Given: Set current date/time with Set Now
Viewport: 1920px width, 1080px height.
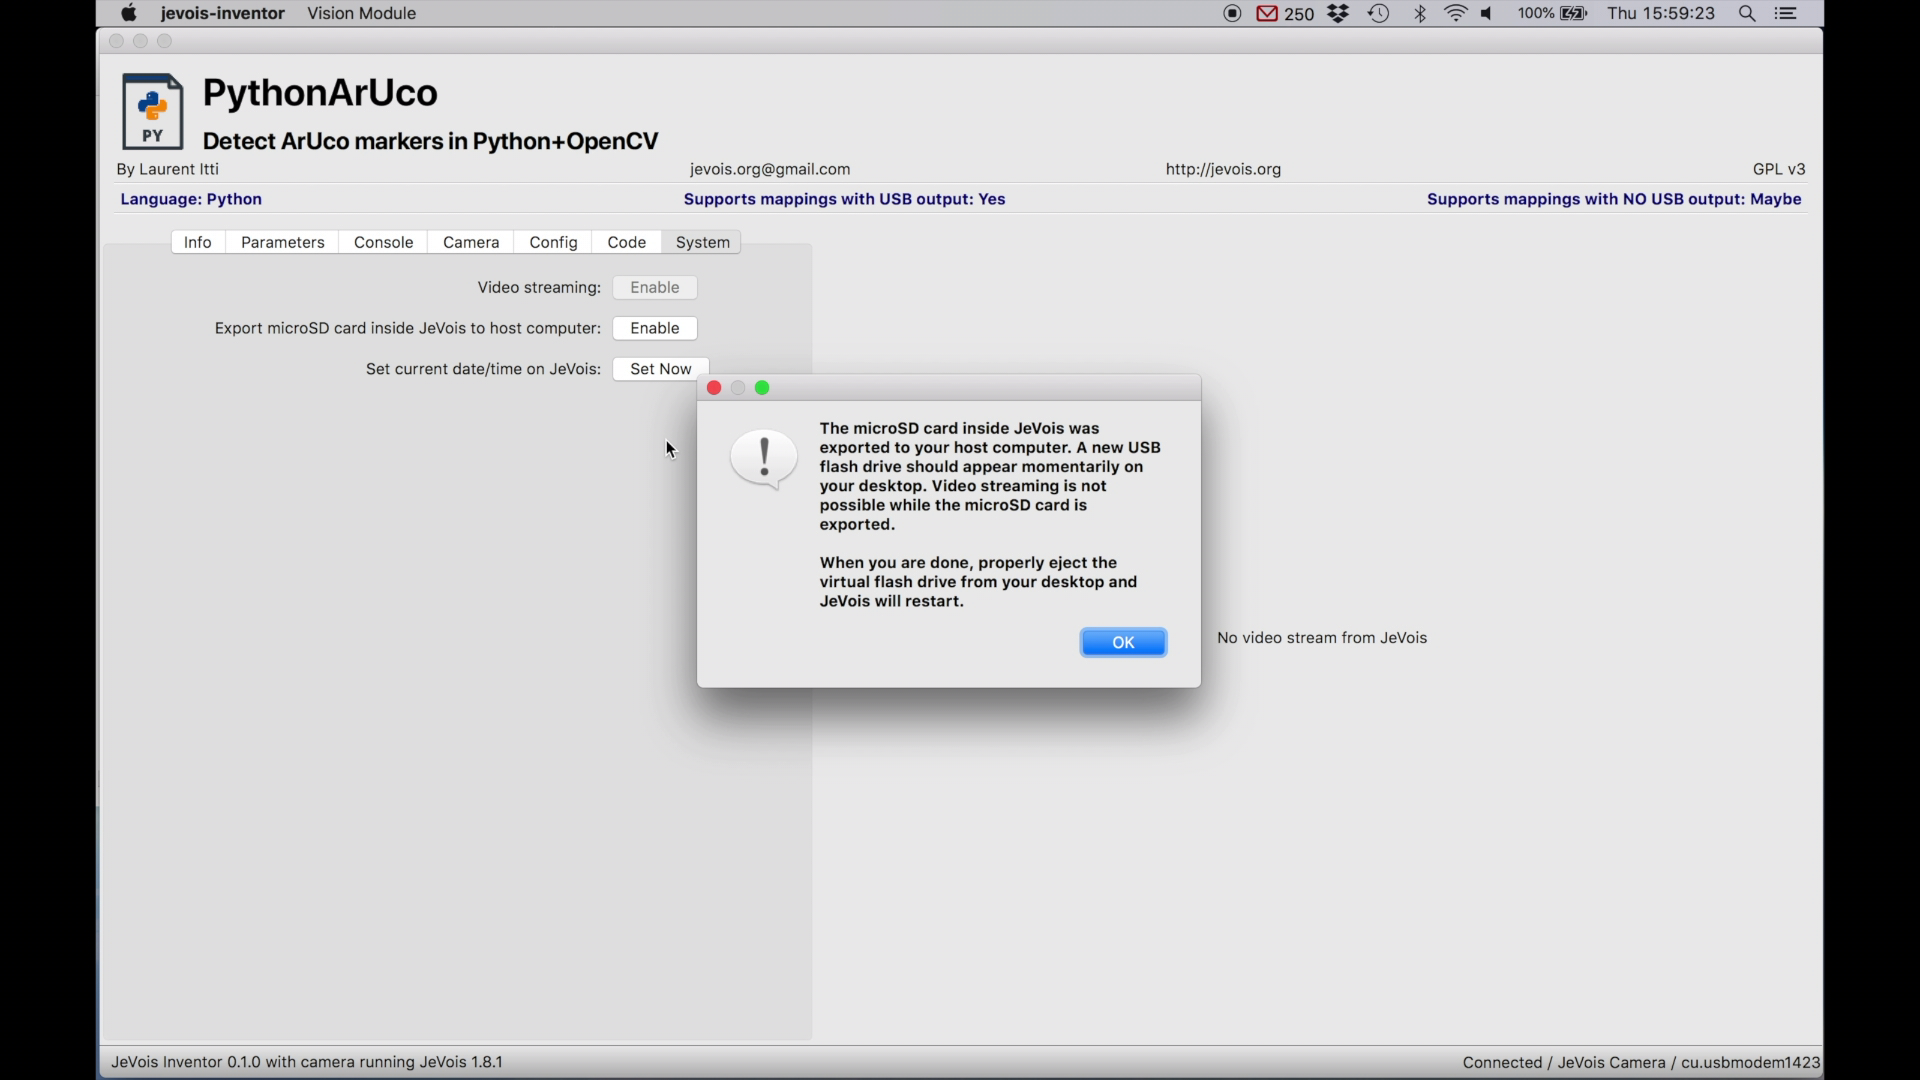Looking at the screenshot, I should click(661, 370).
